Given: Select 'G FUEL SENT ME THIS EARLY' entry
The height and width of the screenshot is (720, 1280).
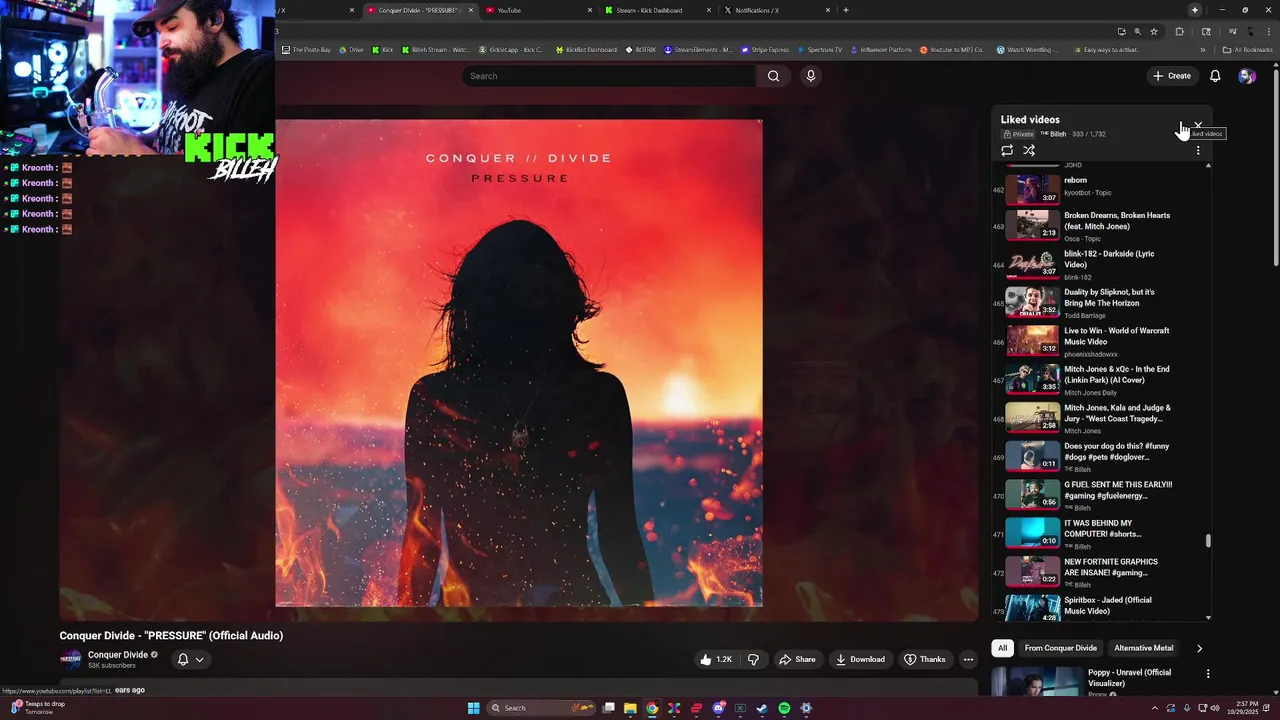Looking at the screenshot, I should [x=1097, y=495].
